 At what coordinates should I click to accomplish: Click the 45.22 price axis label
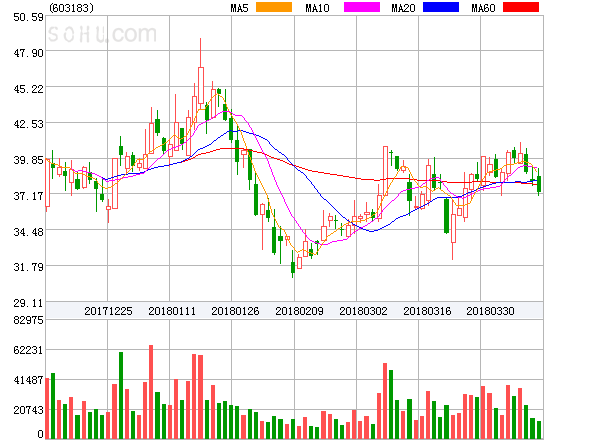pyautogui.click(x=29, y=89)
